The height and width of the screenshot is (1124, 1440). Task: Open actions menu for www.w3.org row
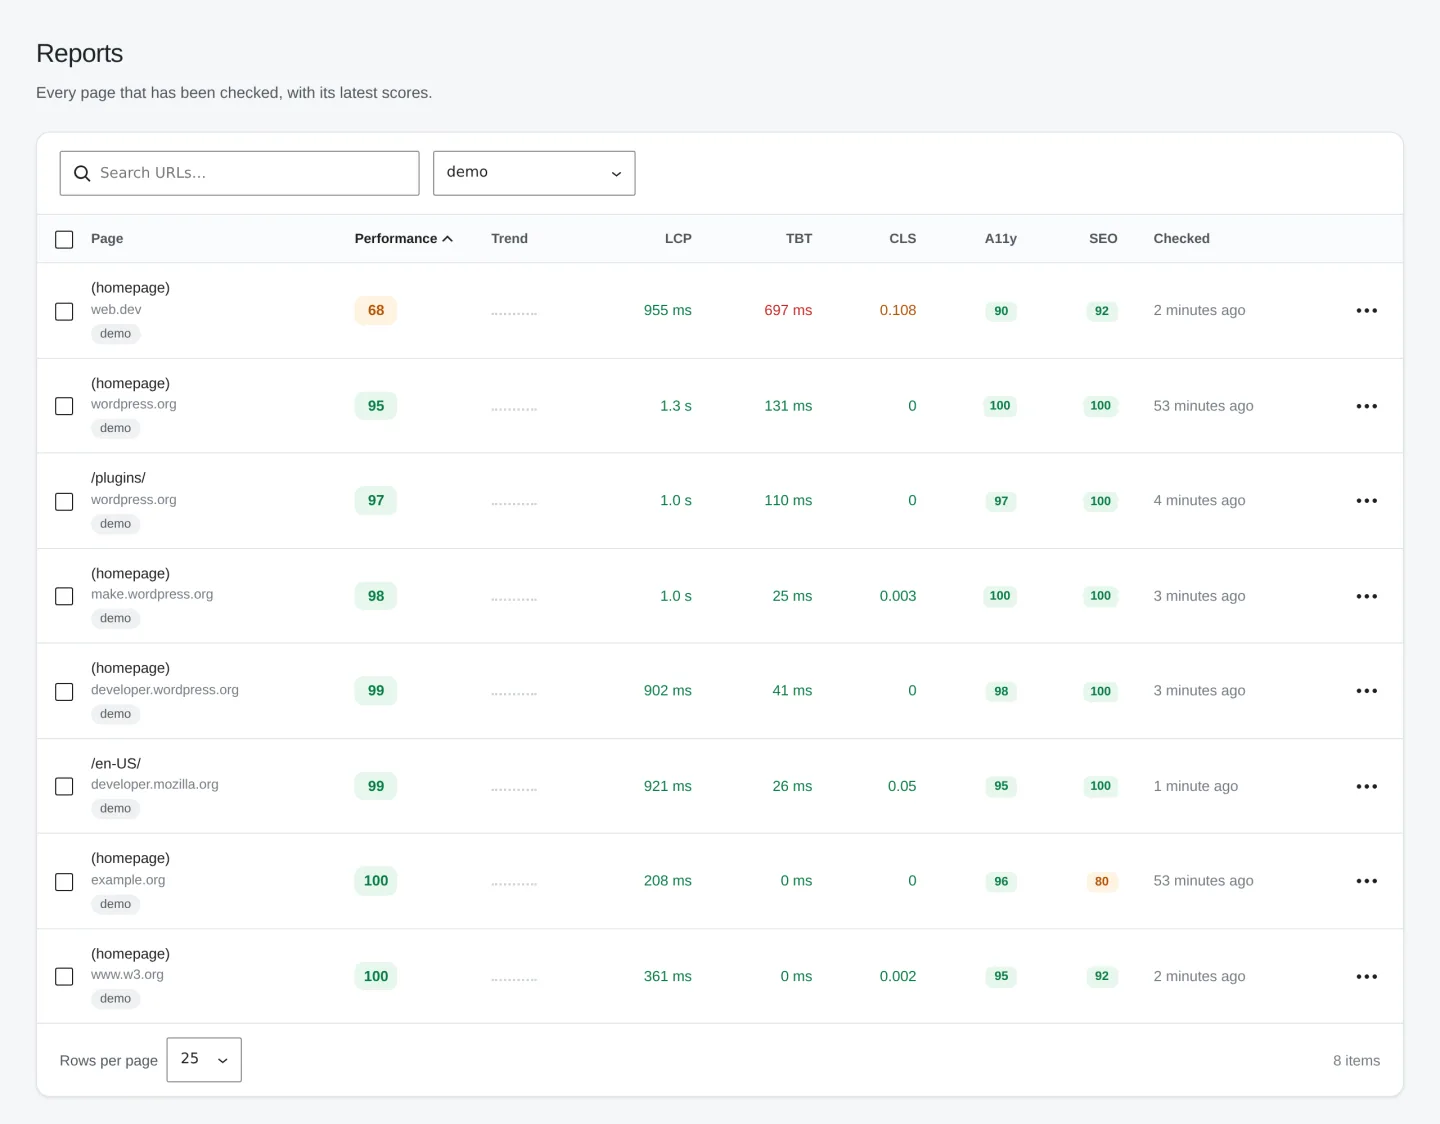coord(1367,977)
